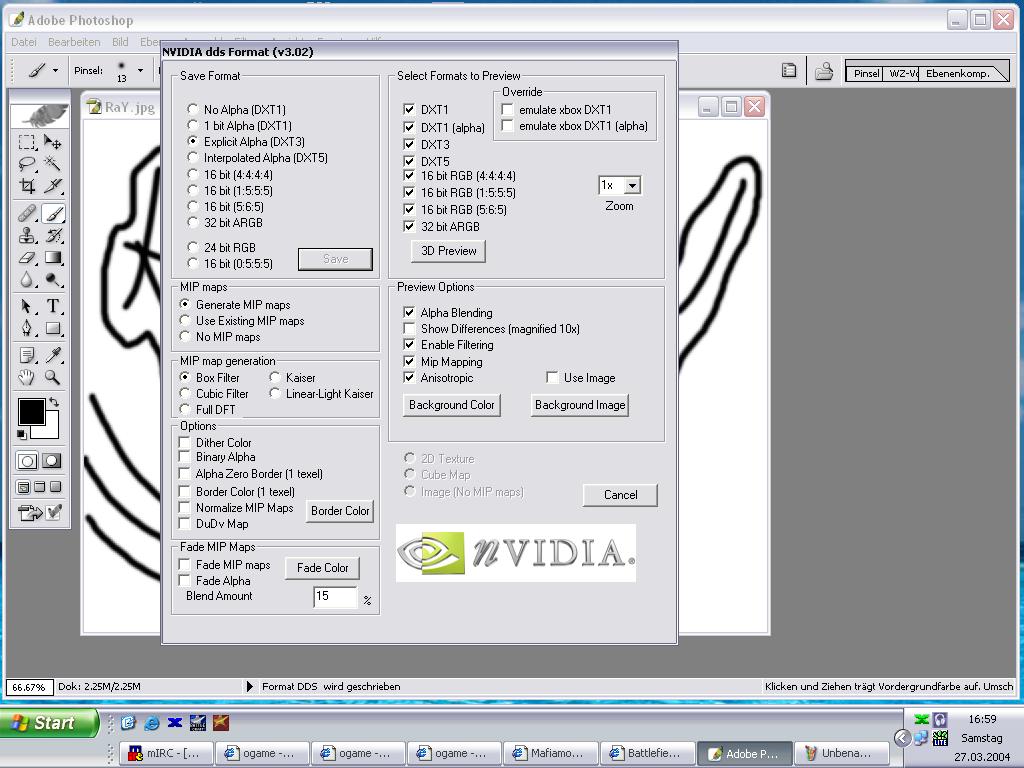The image size is (1024, 768).
Task: Click the Border Color button
Action: tap(340, 511)
